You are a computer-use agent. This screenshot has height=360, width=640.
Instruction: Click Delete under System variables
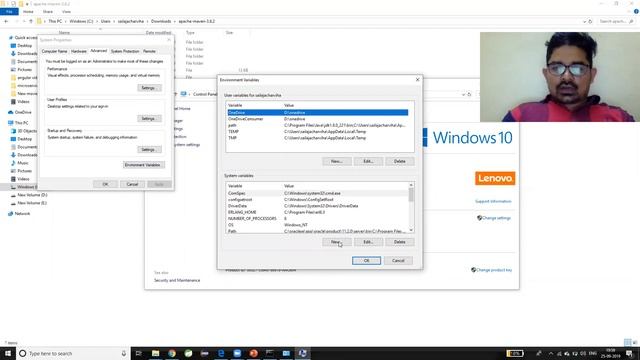click(400, 242)
